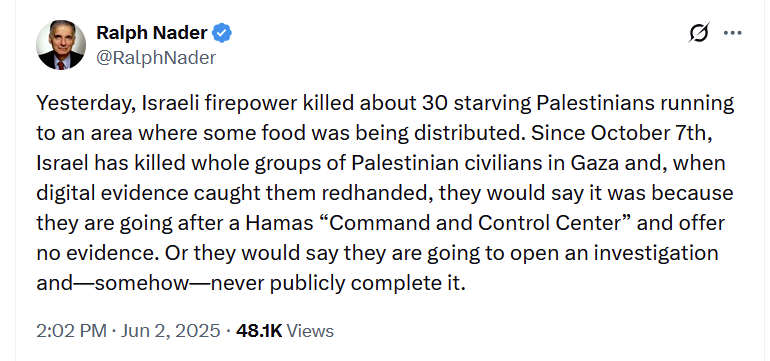Image resolution: width=770 pixels, height=361 pixels.
Task: Click the blue verified checkmark badge
Action: 222,33
